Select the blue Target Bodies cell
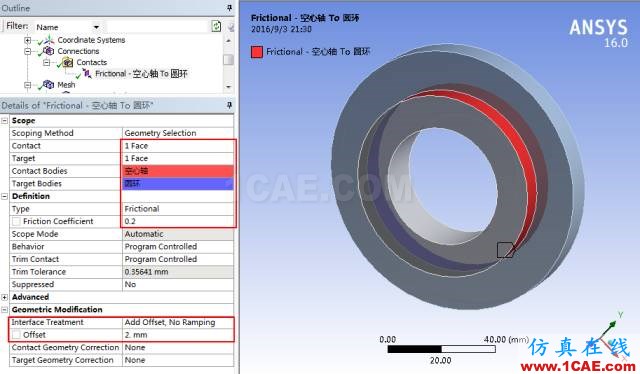Viewport: 640px width, 374px height. 178,184
